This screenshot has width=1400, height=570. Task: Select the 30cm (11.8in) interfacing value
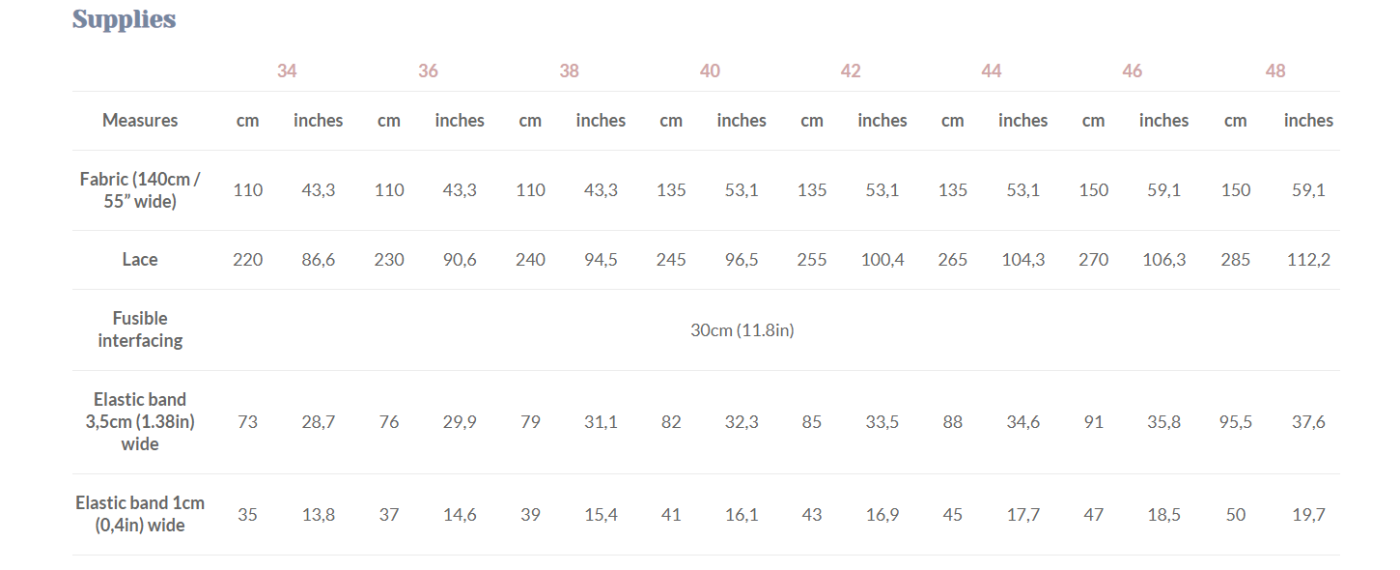point(742,330)
